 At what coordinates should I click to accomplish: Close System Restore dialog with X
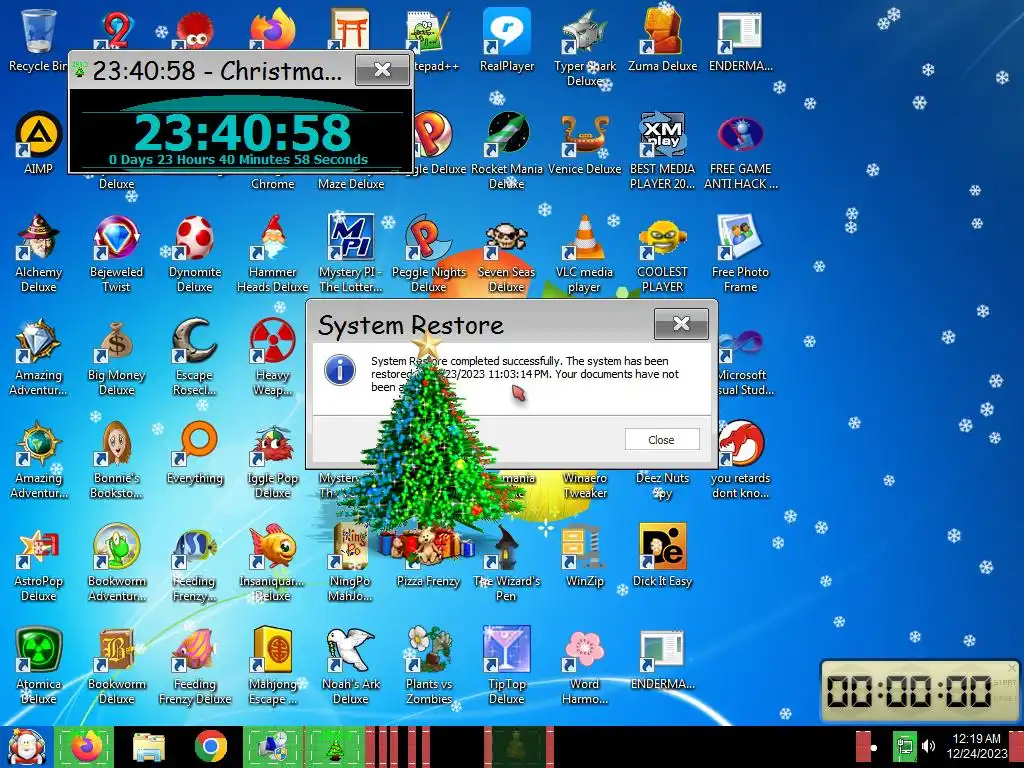(681, 324)
